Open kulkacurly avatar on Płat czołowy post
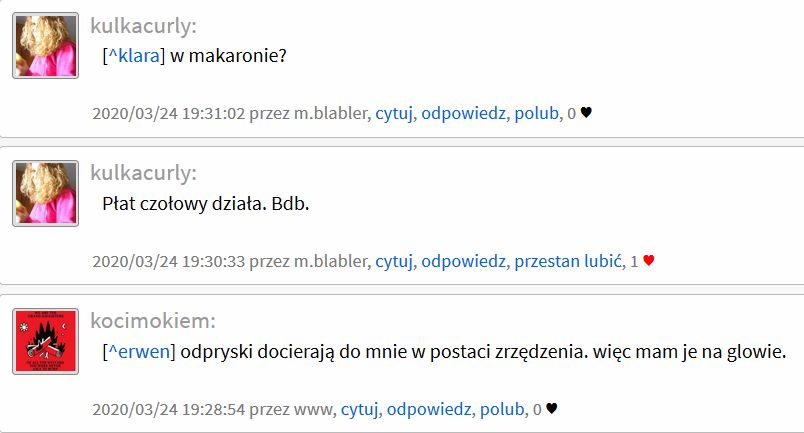Screen dimensions: 804x433 pos(46,193)
